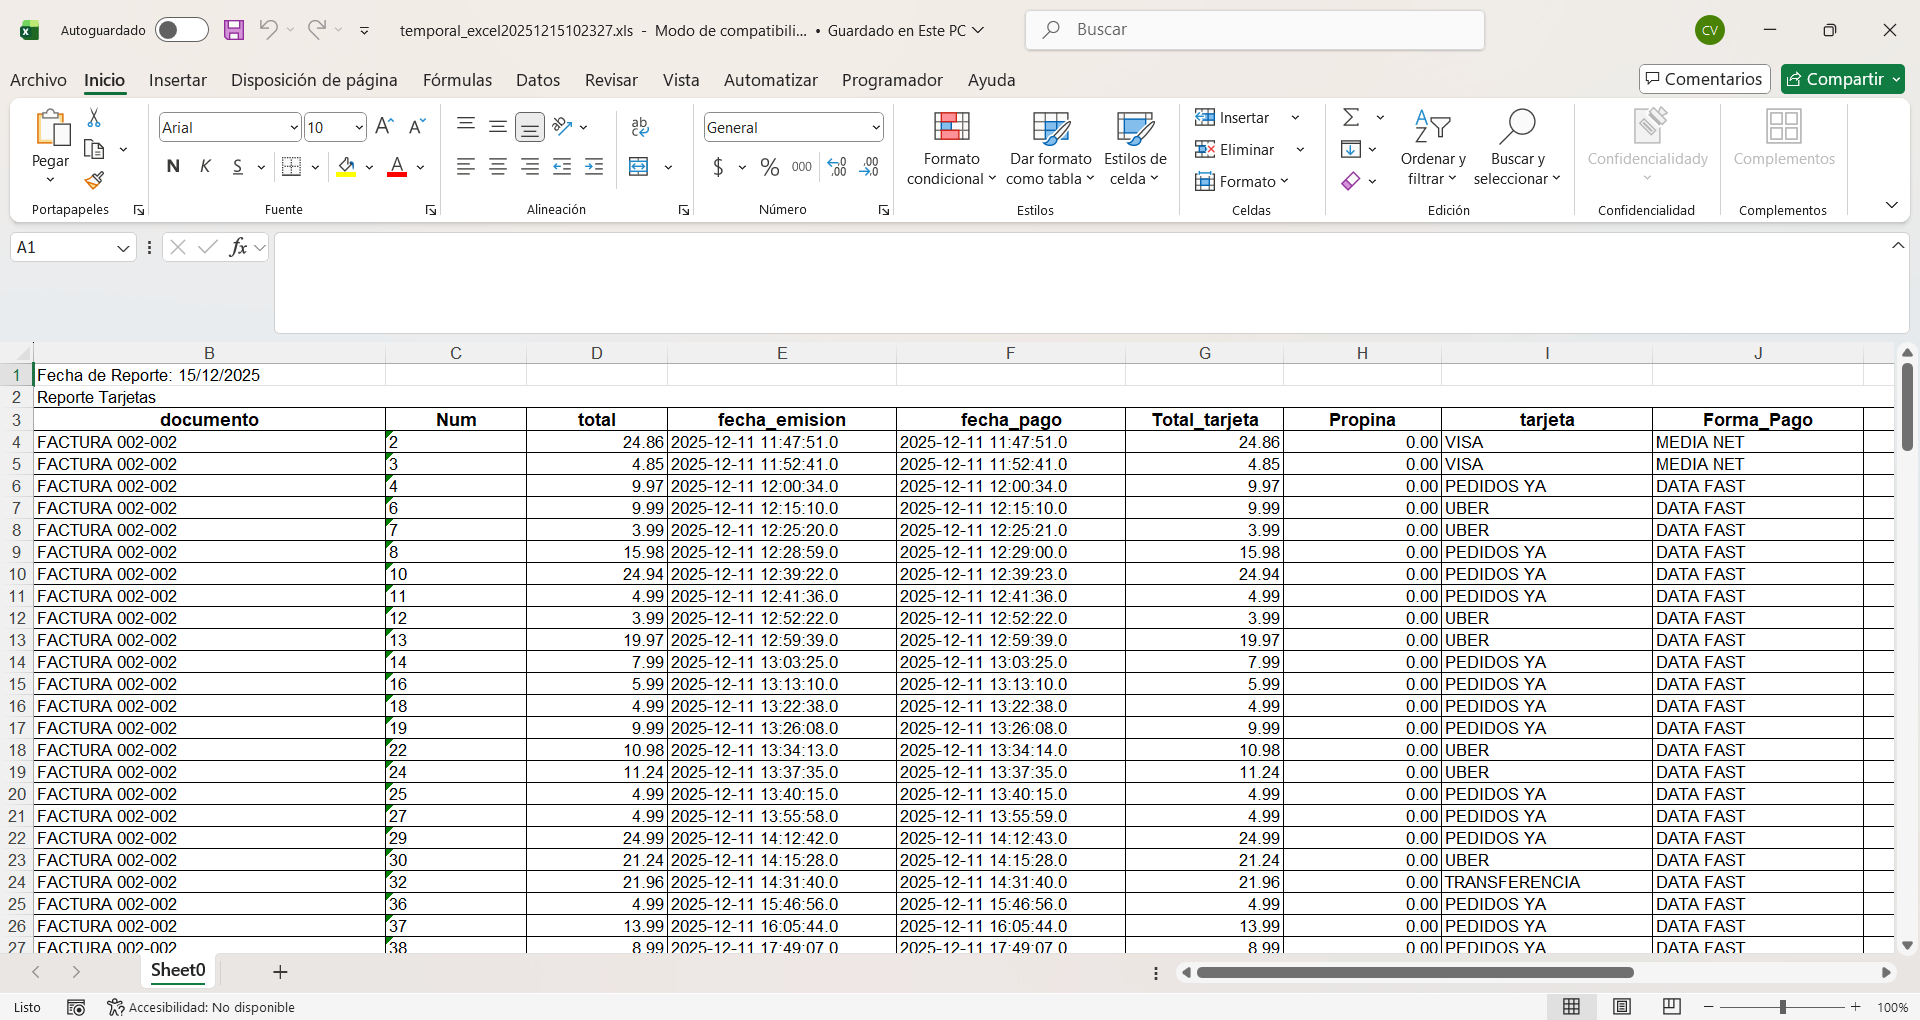Click the Compartir button
This screenshot has height=1020, width=1920.
pyautogui.click(x=1835, y=79)
